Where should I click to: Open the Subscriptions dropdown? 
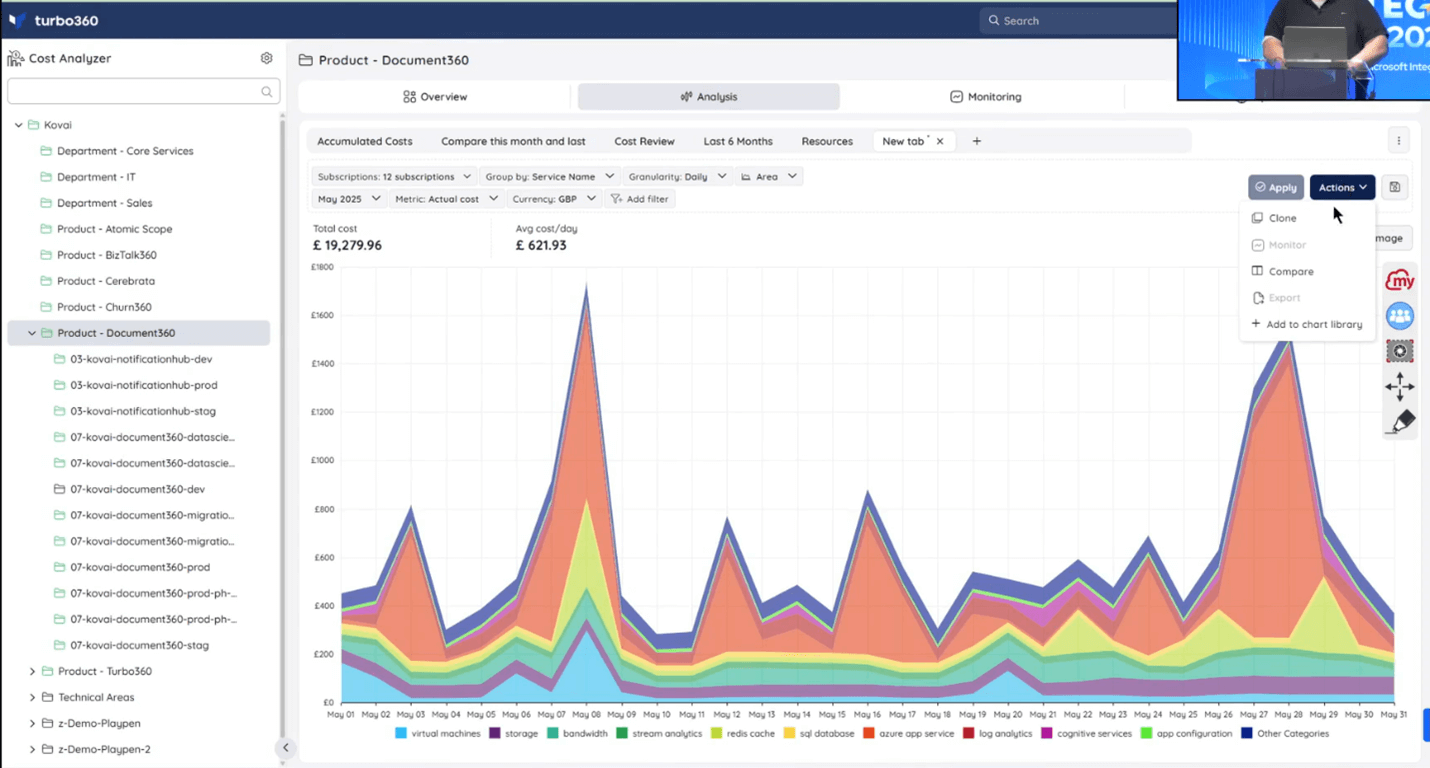[393, 176]
